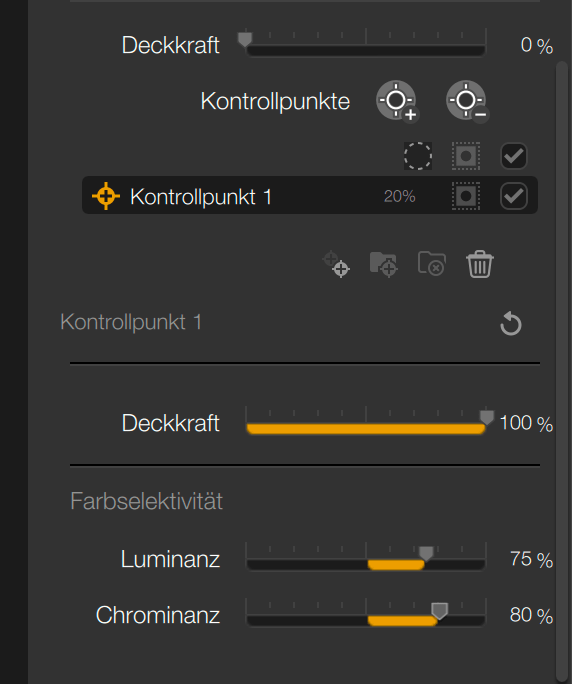The height and width of the screenshot is (684, 572).
Task: Group the selected control points
Action: point(384,264)
